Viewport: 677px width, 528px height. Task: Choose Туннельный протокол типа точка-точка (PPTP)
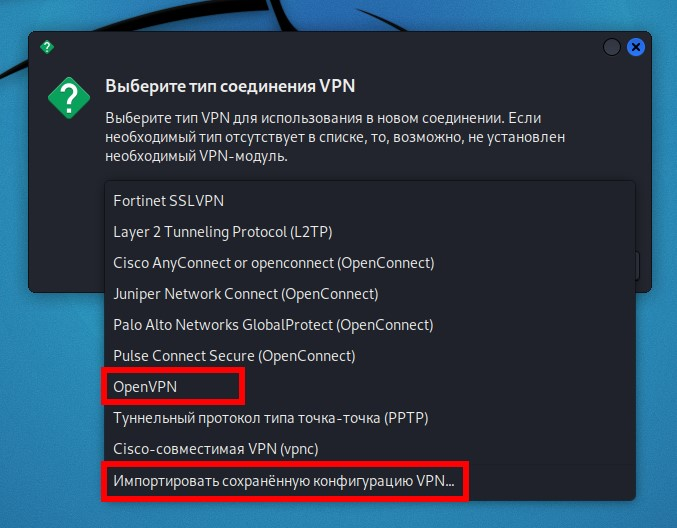click(x=370, y=418)
